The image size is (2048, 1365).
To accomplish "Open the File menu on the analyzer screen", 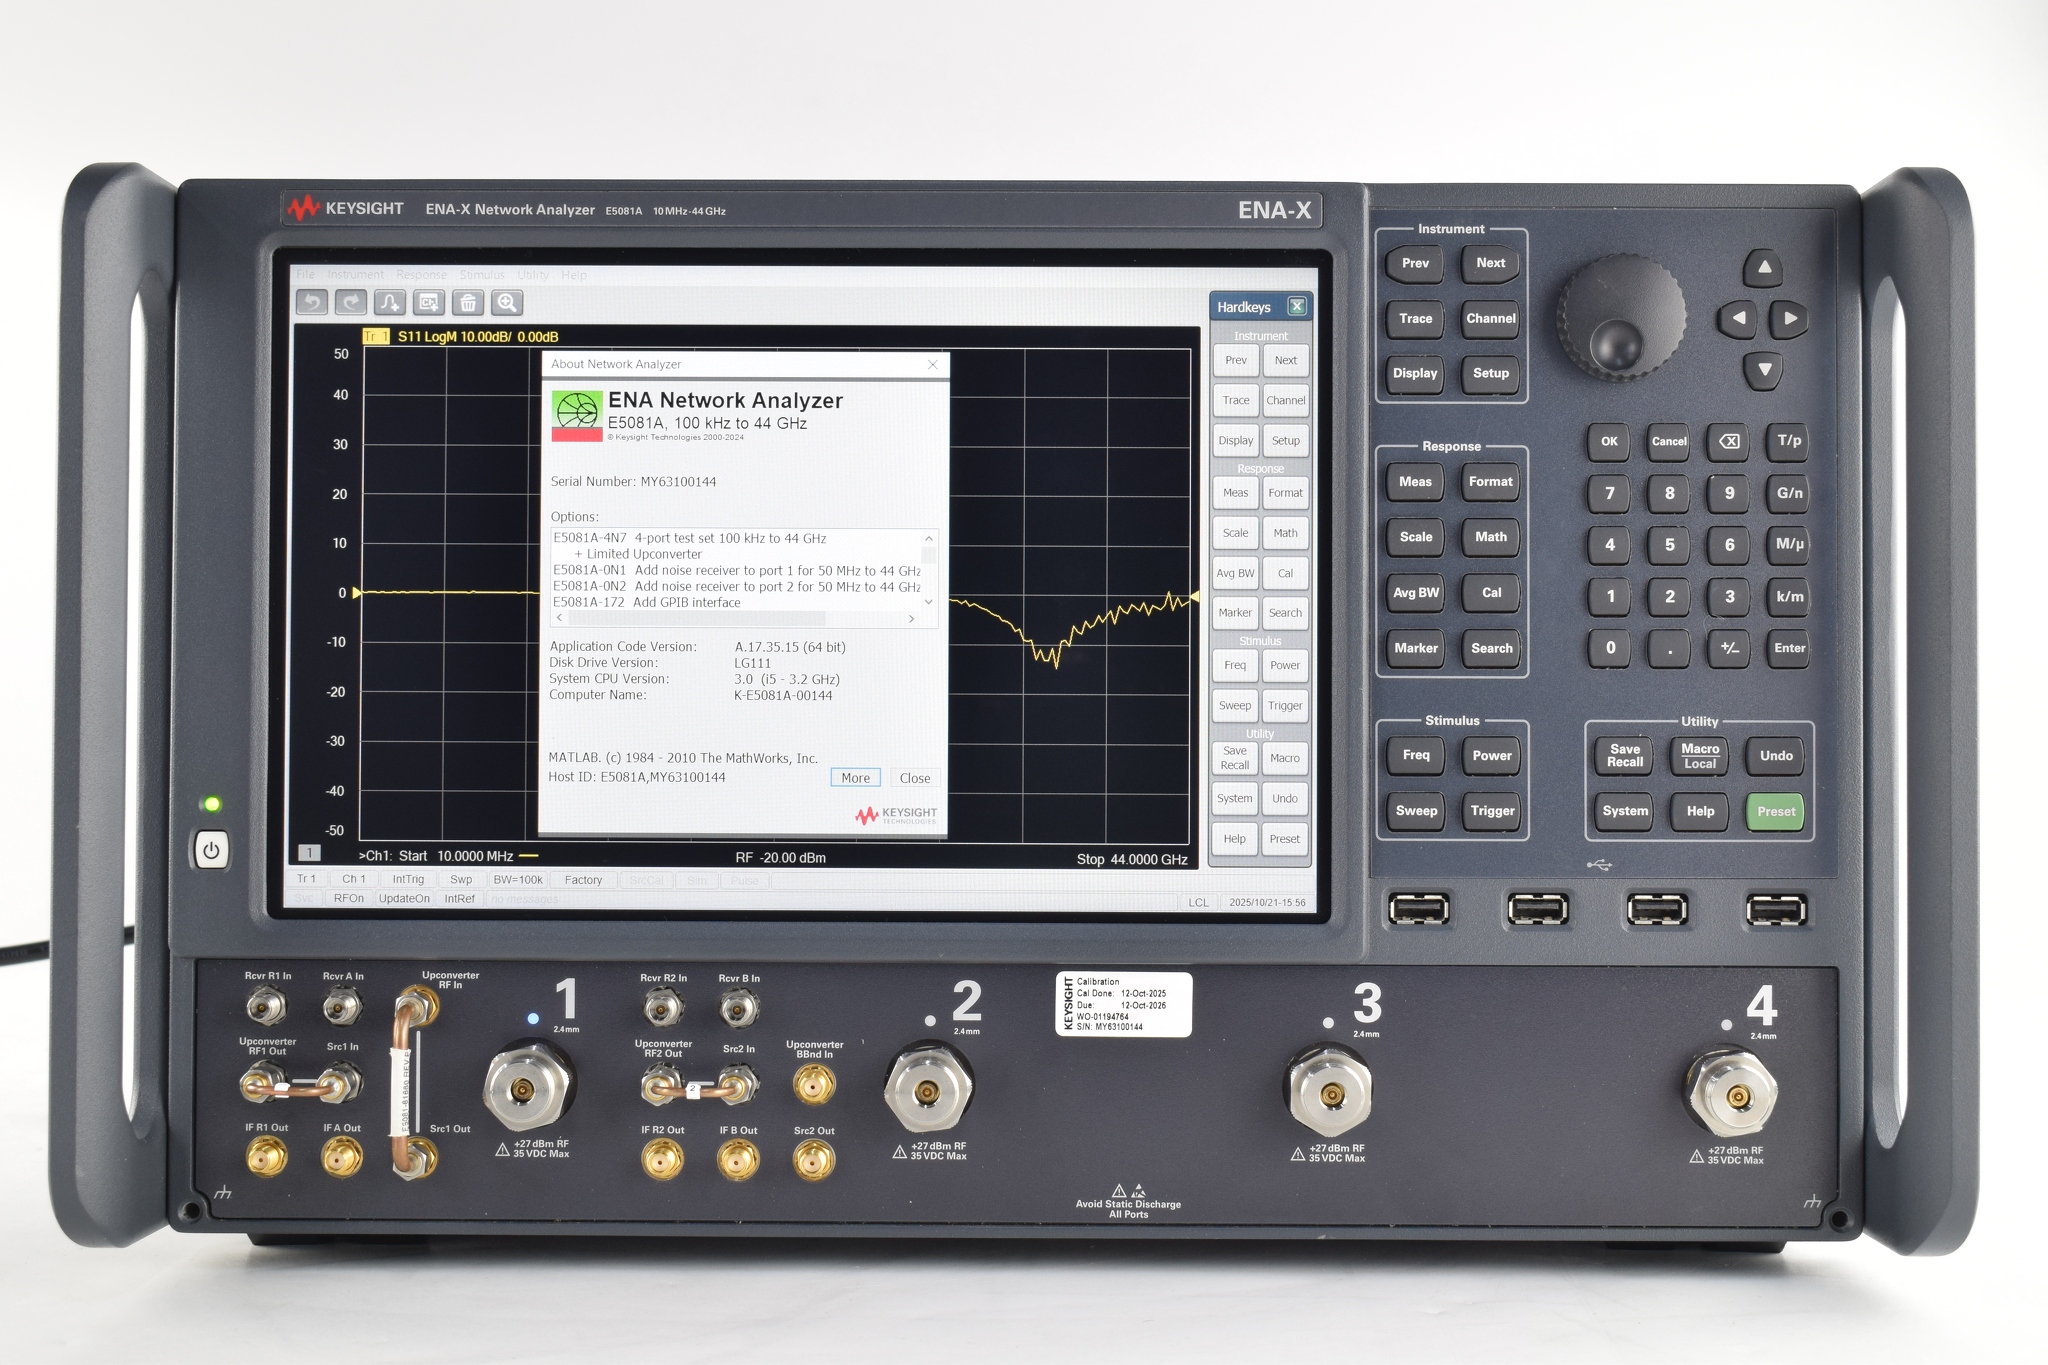I will pos(305,275).
